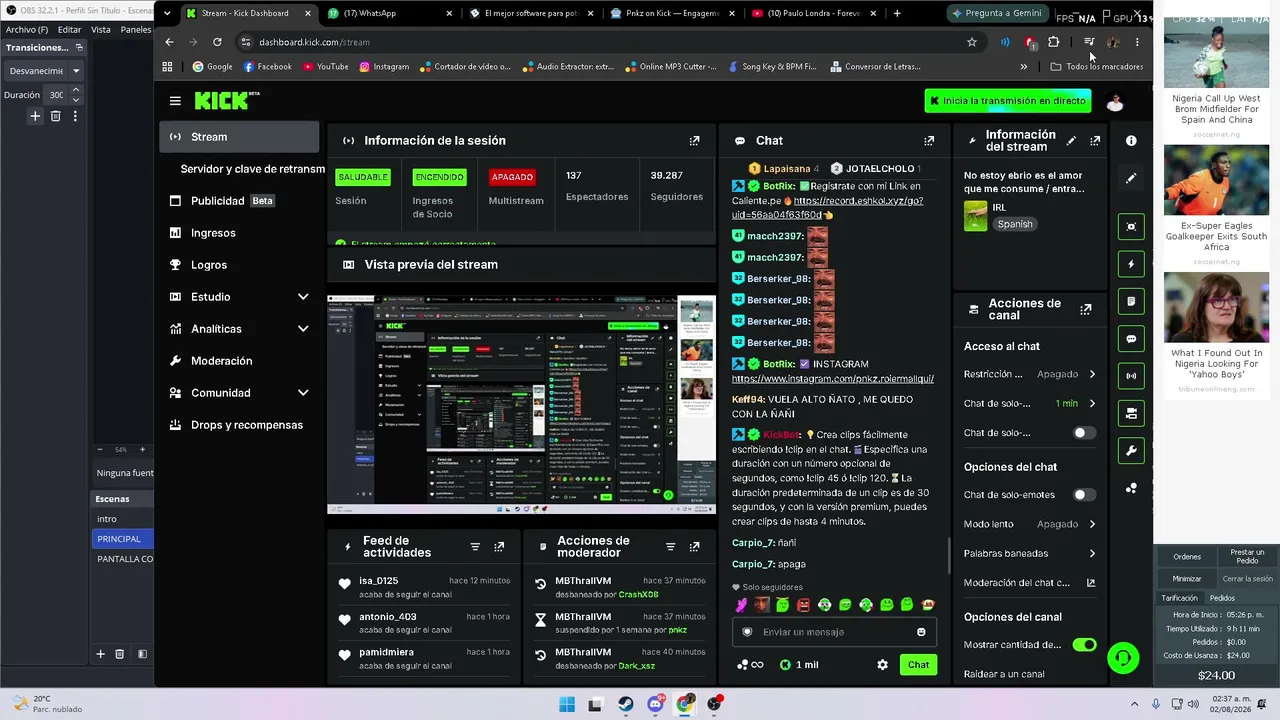The width and height of the screenshot is (1280, 720).
Task: Click the stream preview thumbnail
Action: 521,404
